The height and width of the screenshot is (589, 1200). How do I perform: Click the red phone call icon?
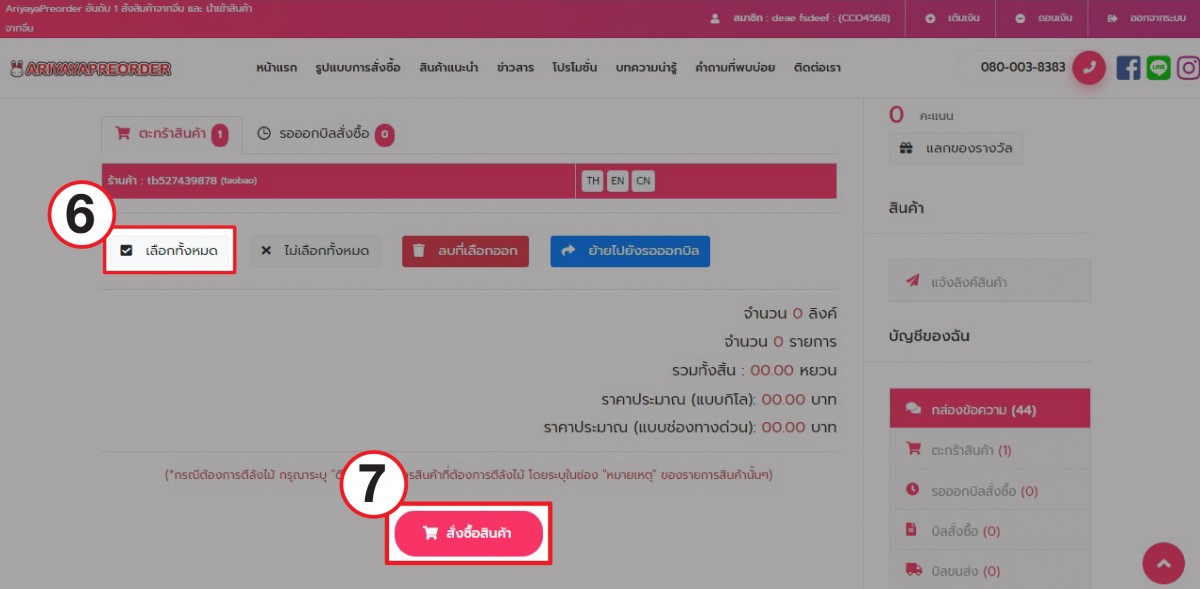tap(1089, 68)
